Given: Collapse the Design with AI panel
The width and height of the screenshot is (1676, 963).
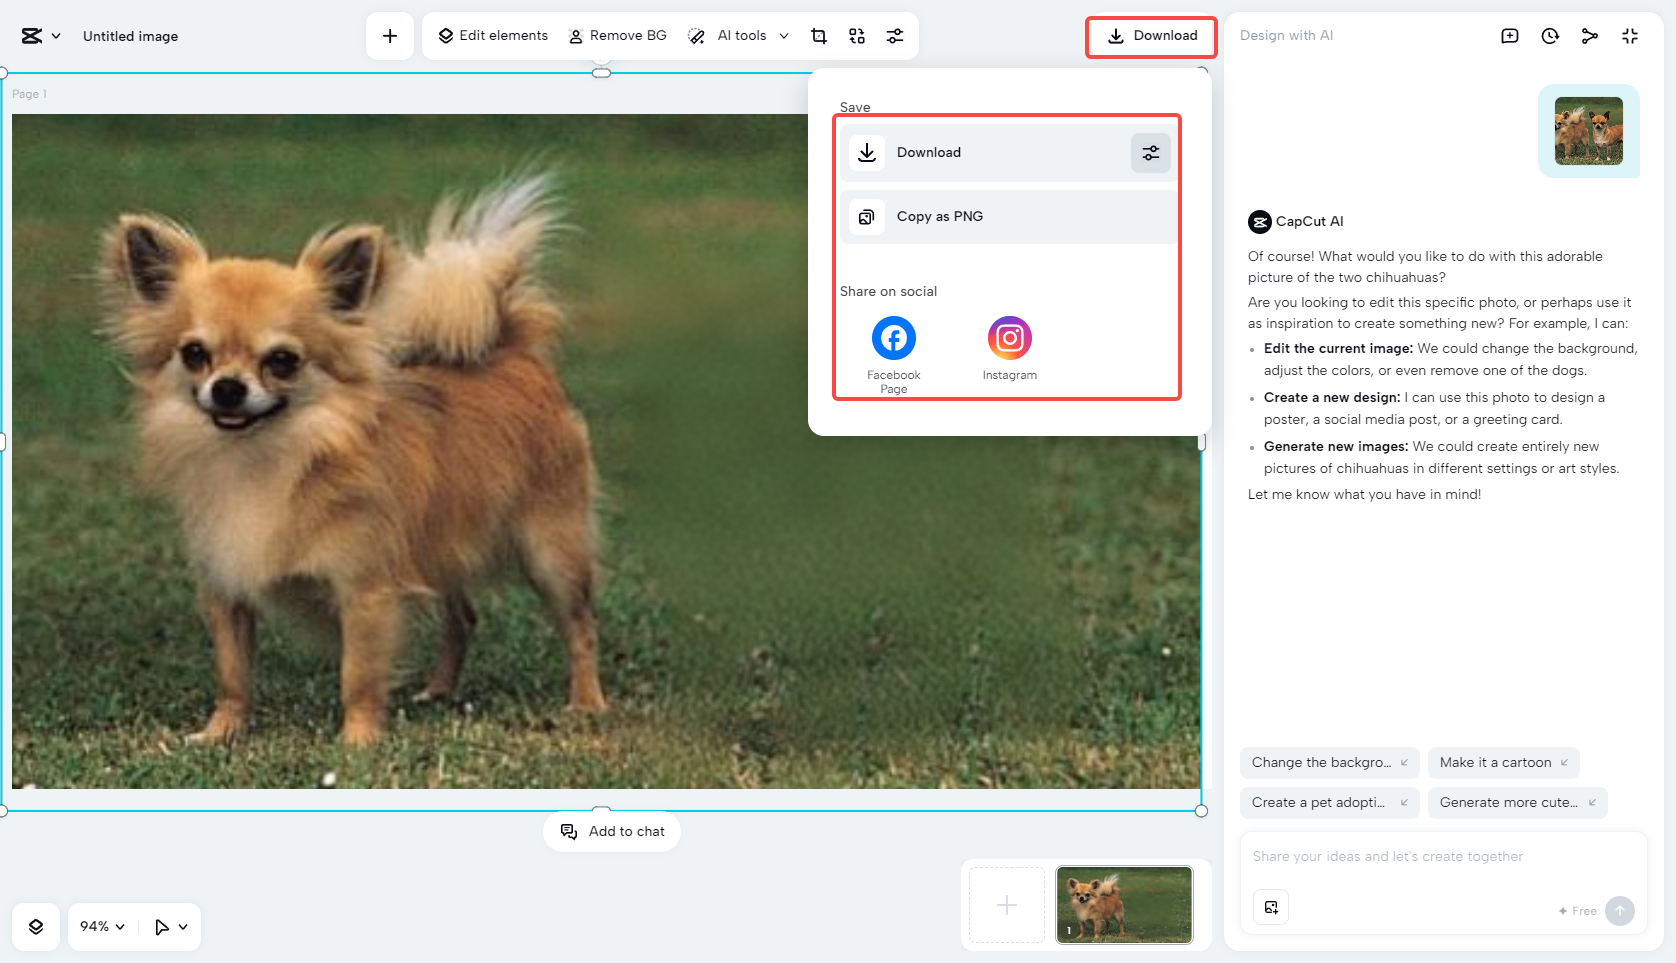Looking at the screenshot, I should [1630, 36].
